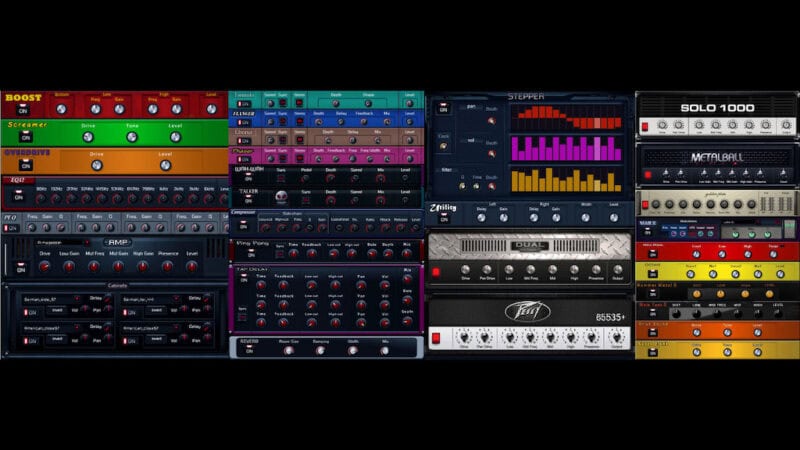The height and width of the screenshot is (450, 800).
Task: Click the SOLO 1000 amp title
Action: (717, 108)
